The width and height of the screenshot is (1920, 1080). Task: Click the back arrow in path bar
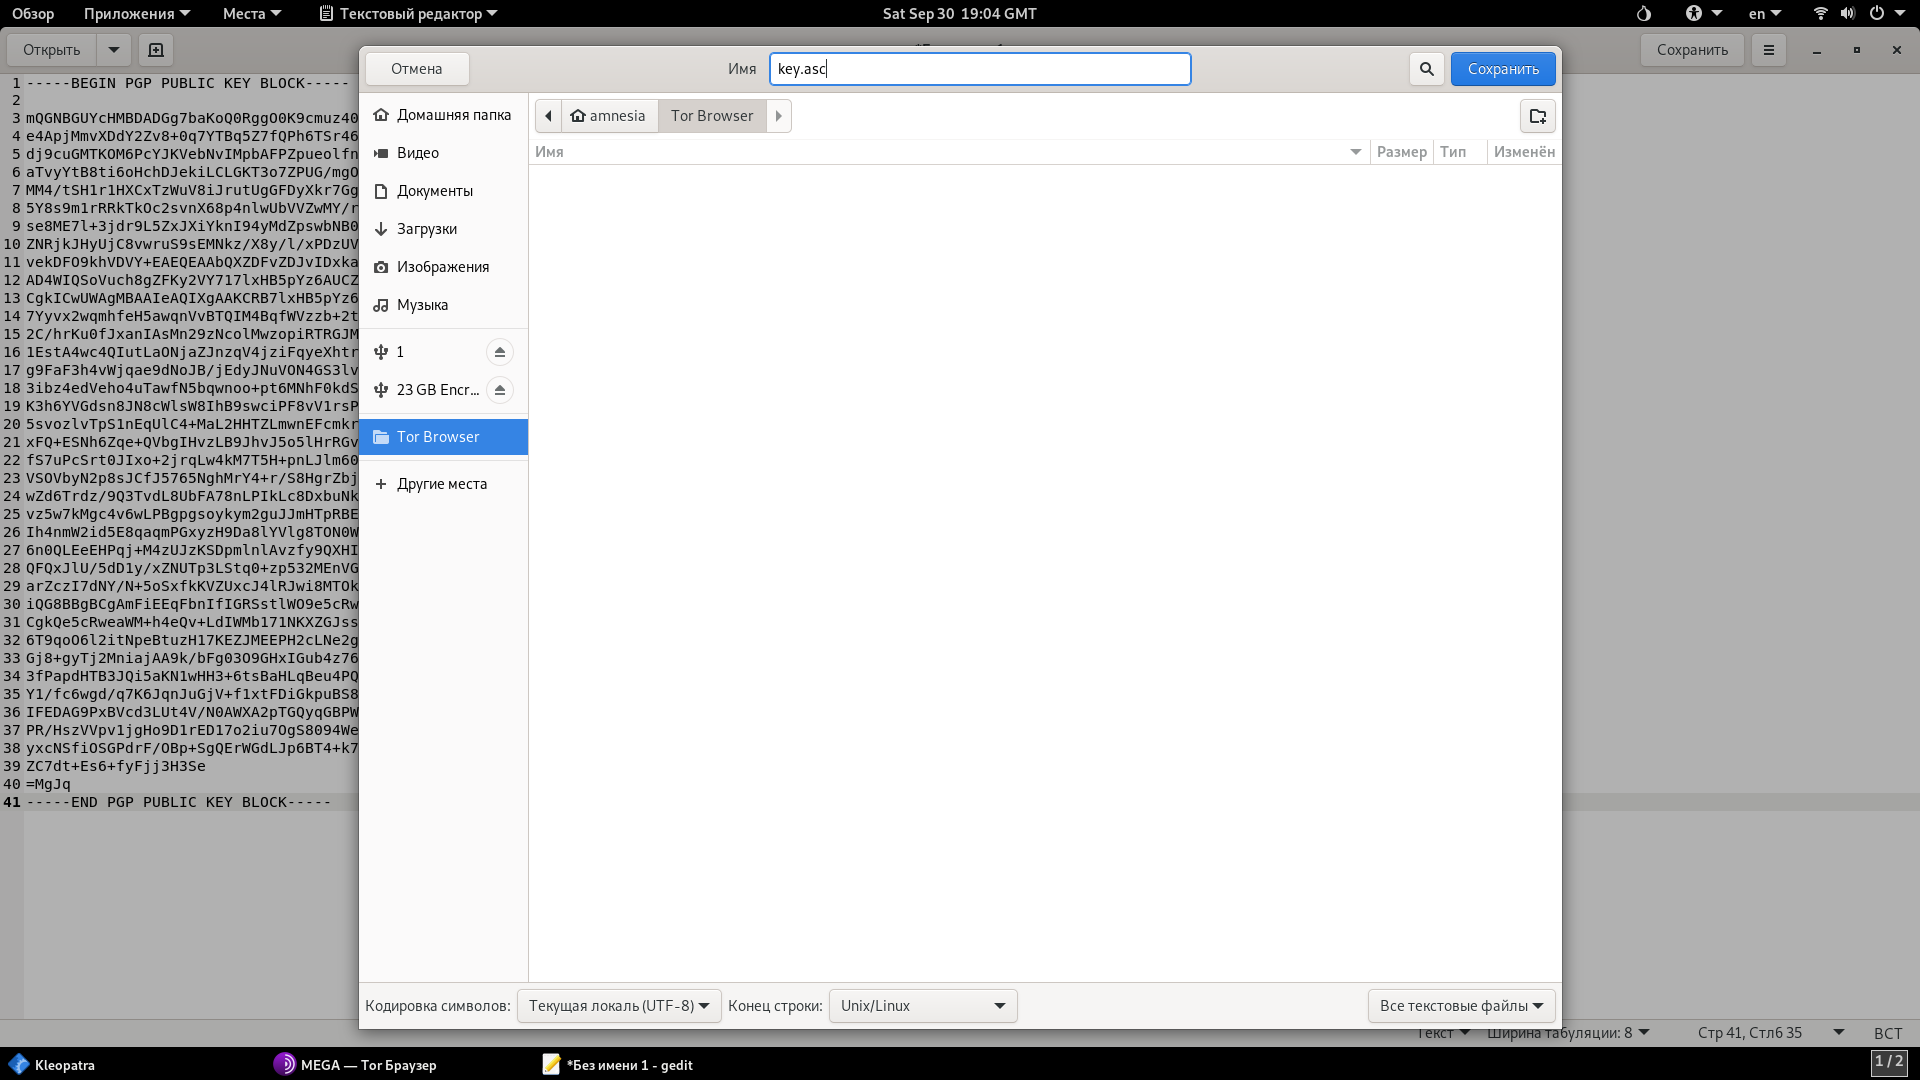point(548,116)
